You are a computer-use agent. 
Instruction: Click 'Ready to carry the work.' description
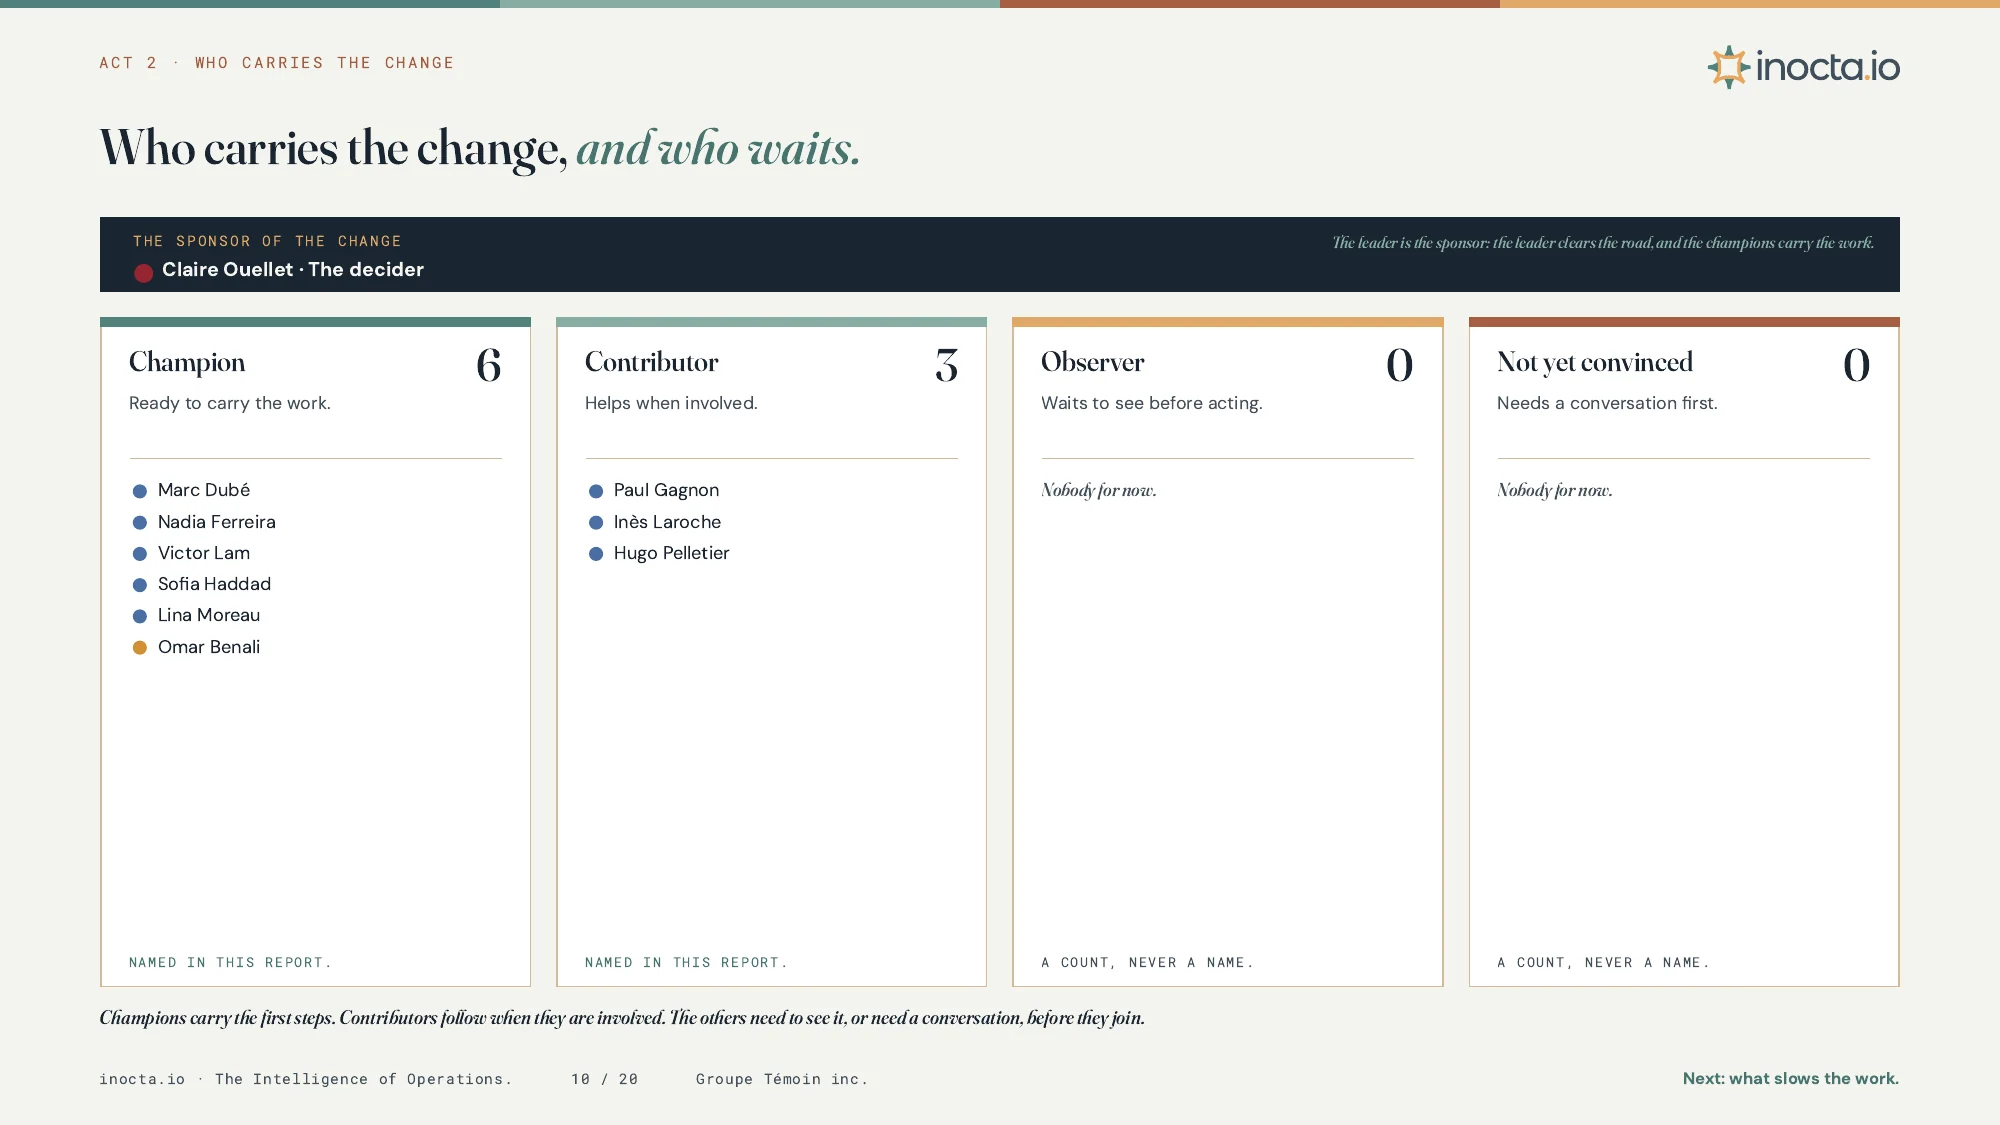[230, 403]
